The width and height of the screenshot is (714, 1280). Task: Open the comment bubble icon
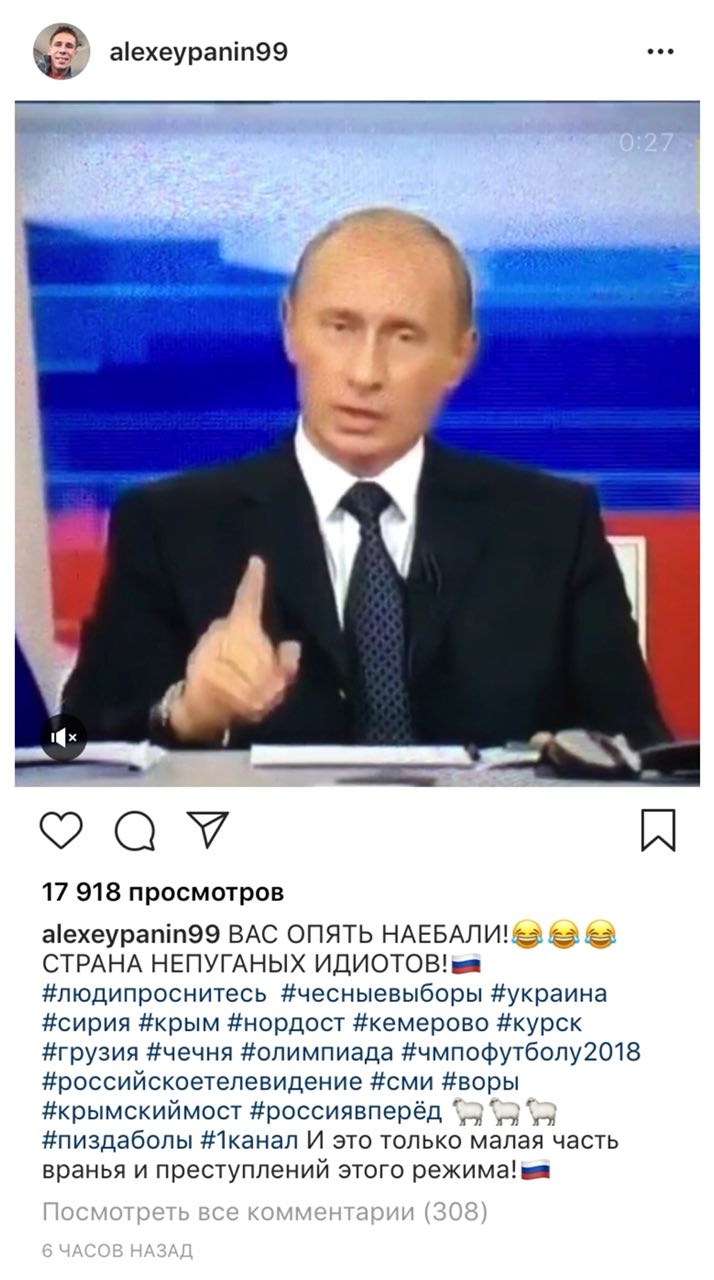pyautogui.click(x=135, y=831)
